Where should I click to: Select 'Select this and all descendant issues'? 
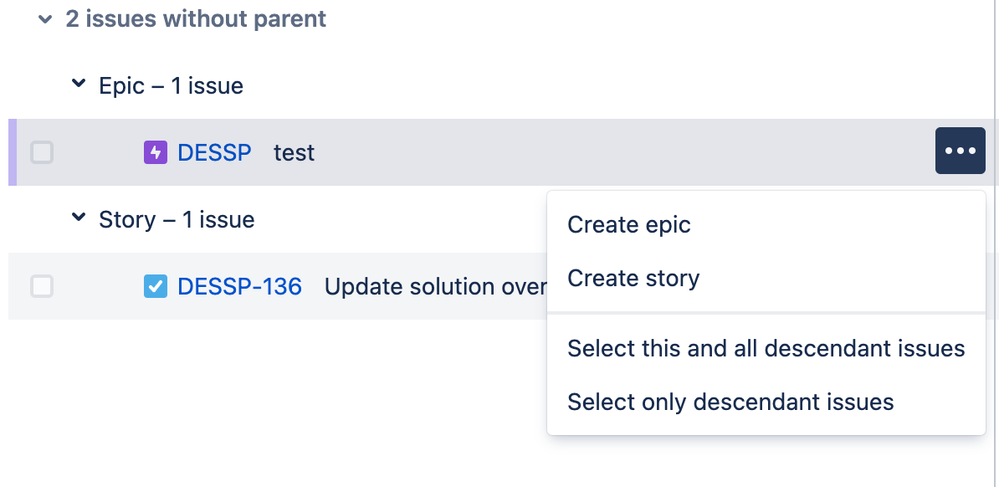tap(766, 348)
